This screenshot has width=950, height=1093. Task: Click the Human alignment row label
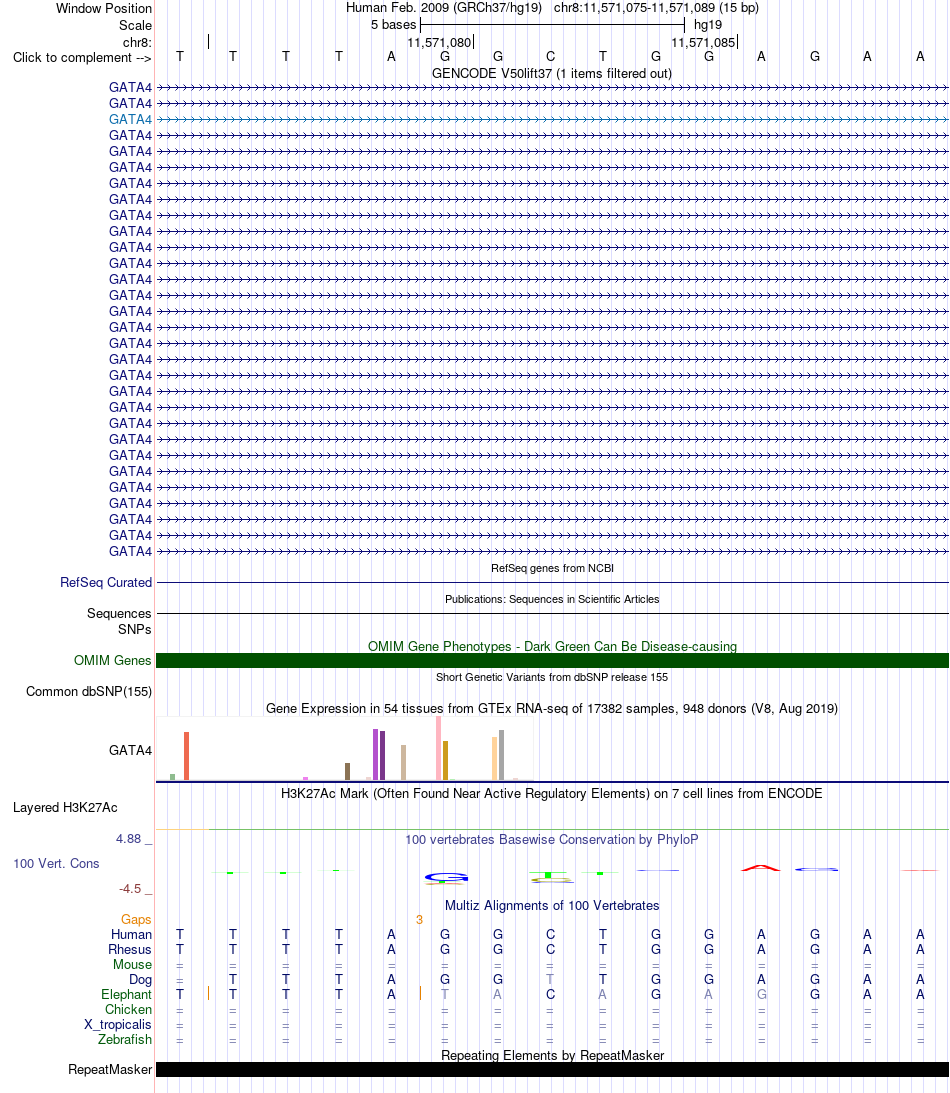tap(131, 935)
